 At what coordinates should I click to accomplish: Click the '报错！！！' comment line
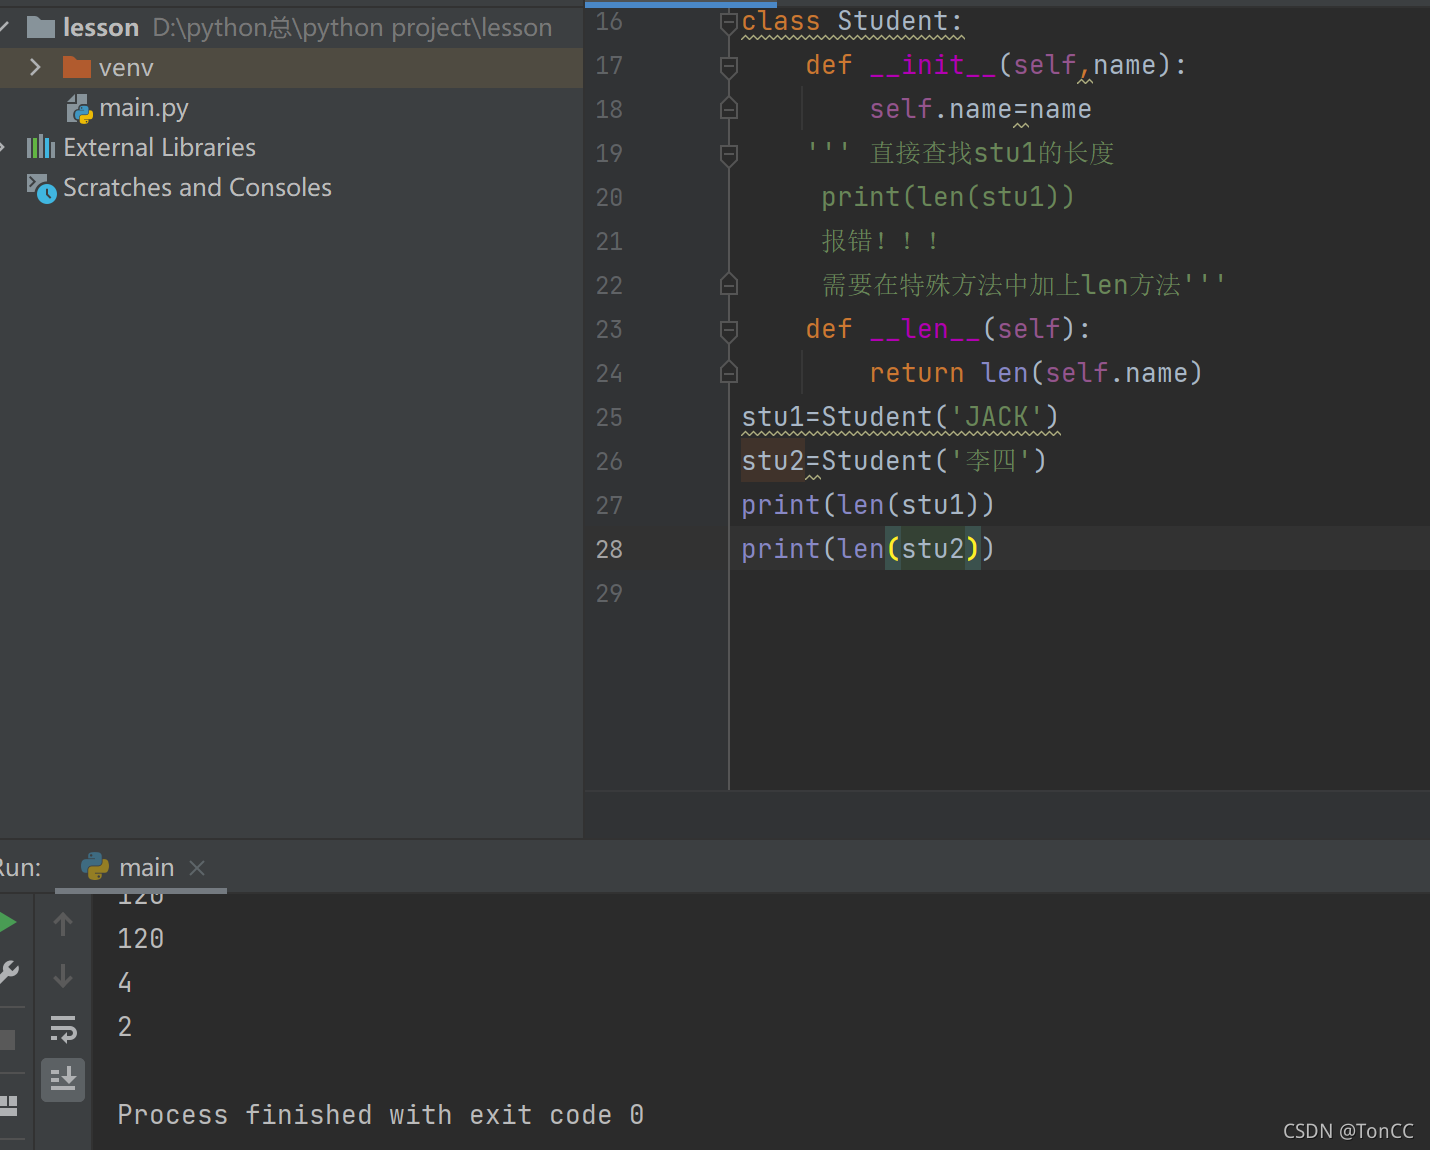880,241
